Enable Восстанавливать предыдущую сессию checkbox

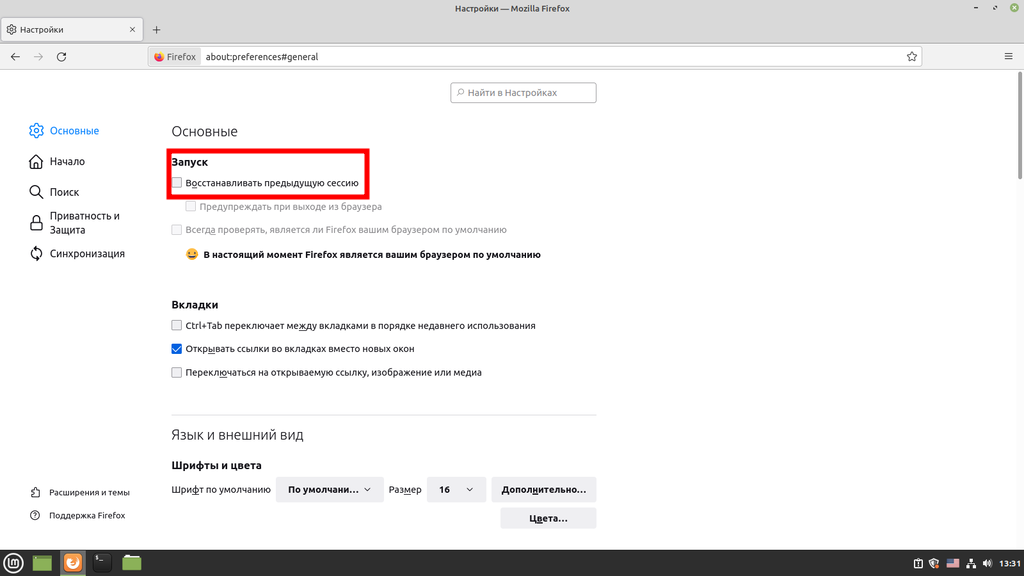pos(177,183)
